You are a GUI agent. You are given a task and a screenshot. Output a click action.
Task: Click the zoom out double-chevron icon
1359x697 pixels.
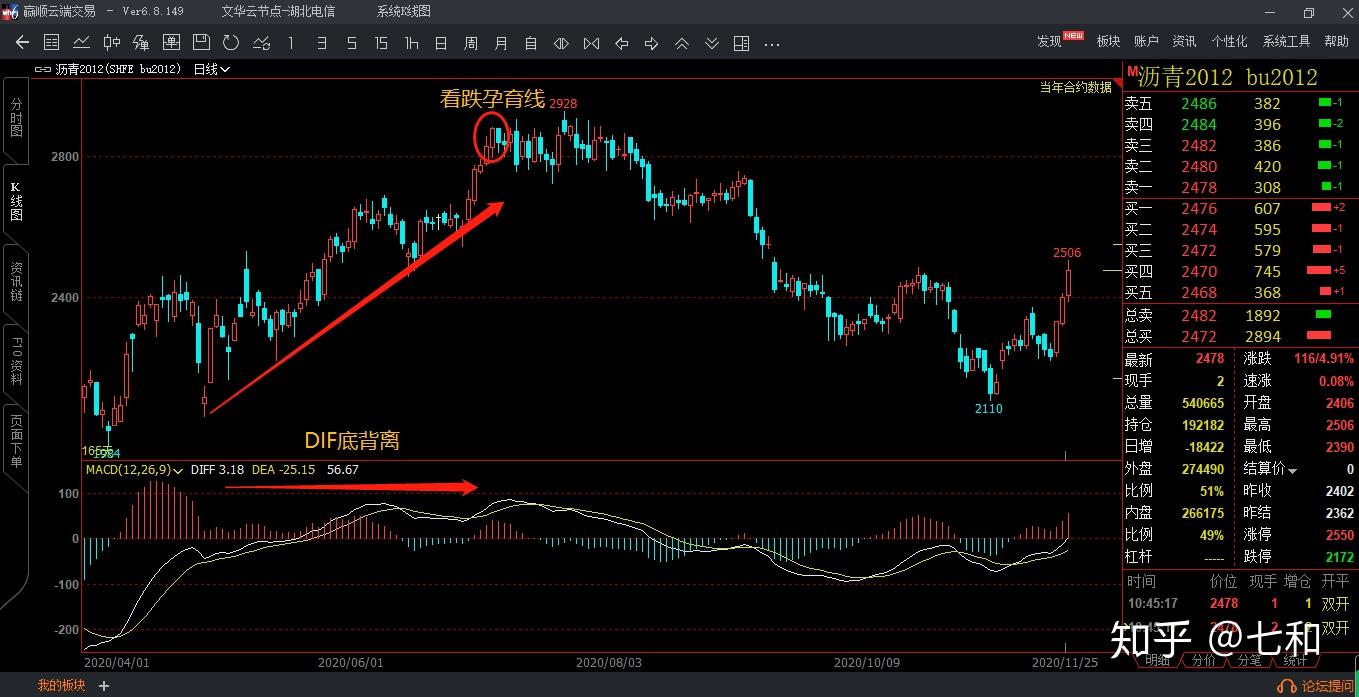pyautogui.click(x=711, y=43)
